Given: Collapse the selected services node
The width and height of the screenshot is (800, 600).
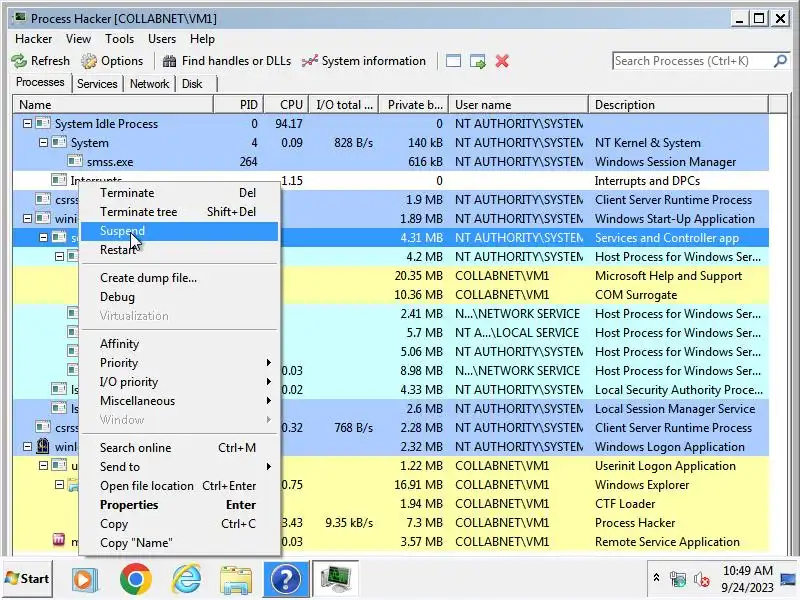Looking at the screenshot, I should 43,237.
